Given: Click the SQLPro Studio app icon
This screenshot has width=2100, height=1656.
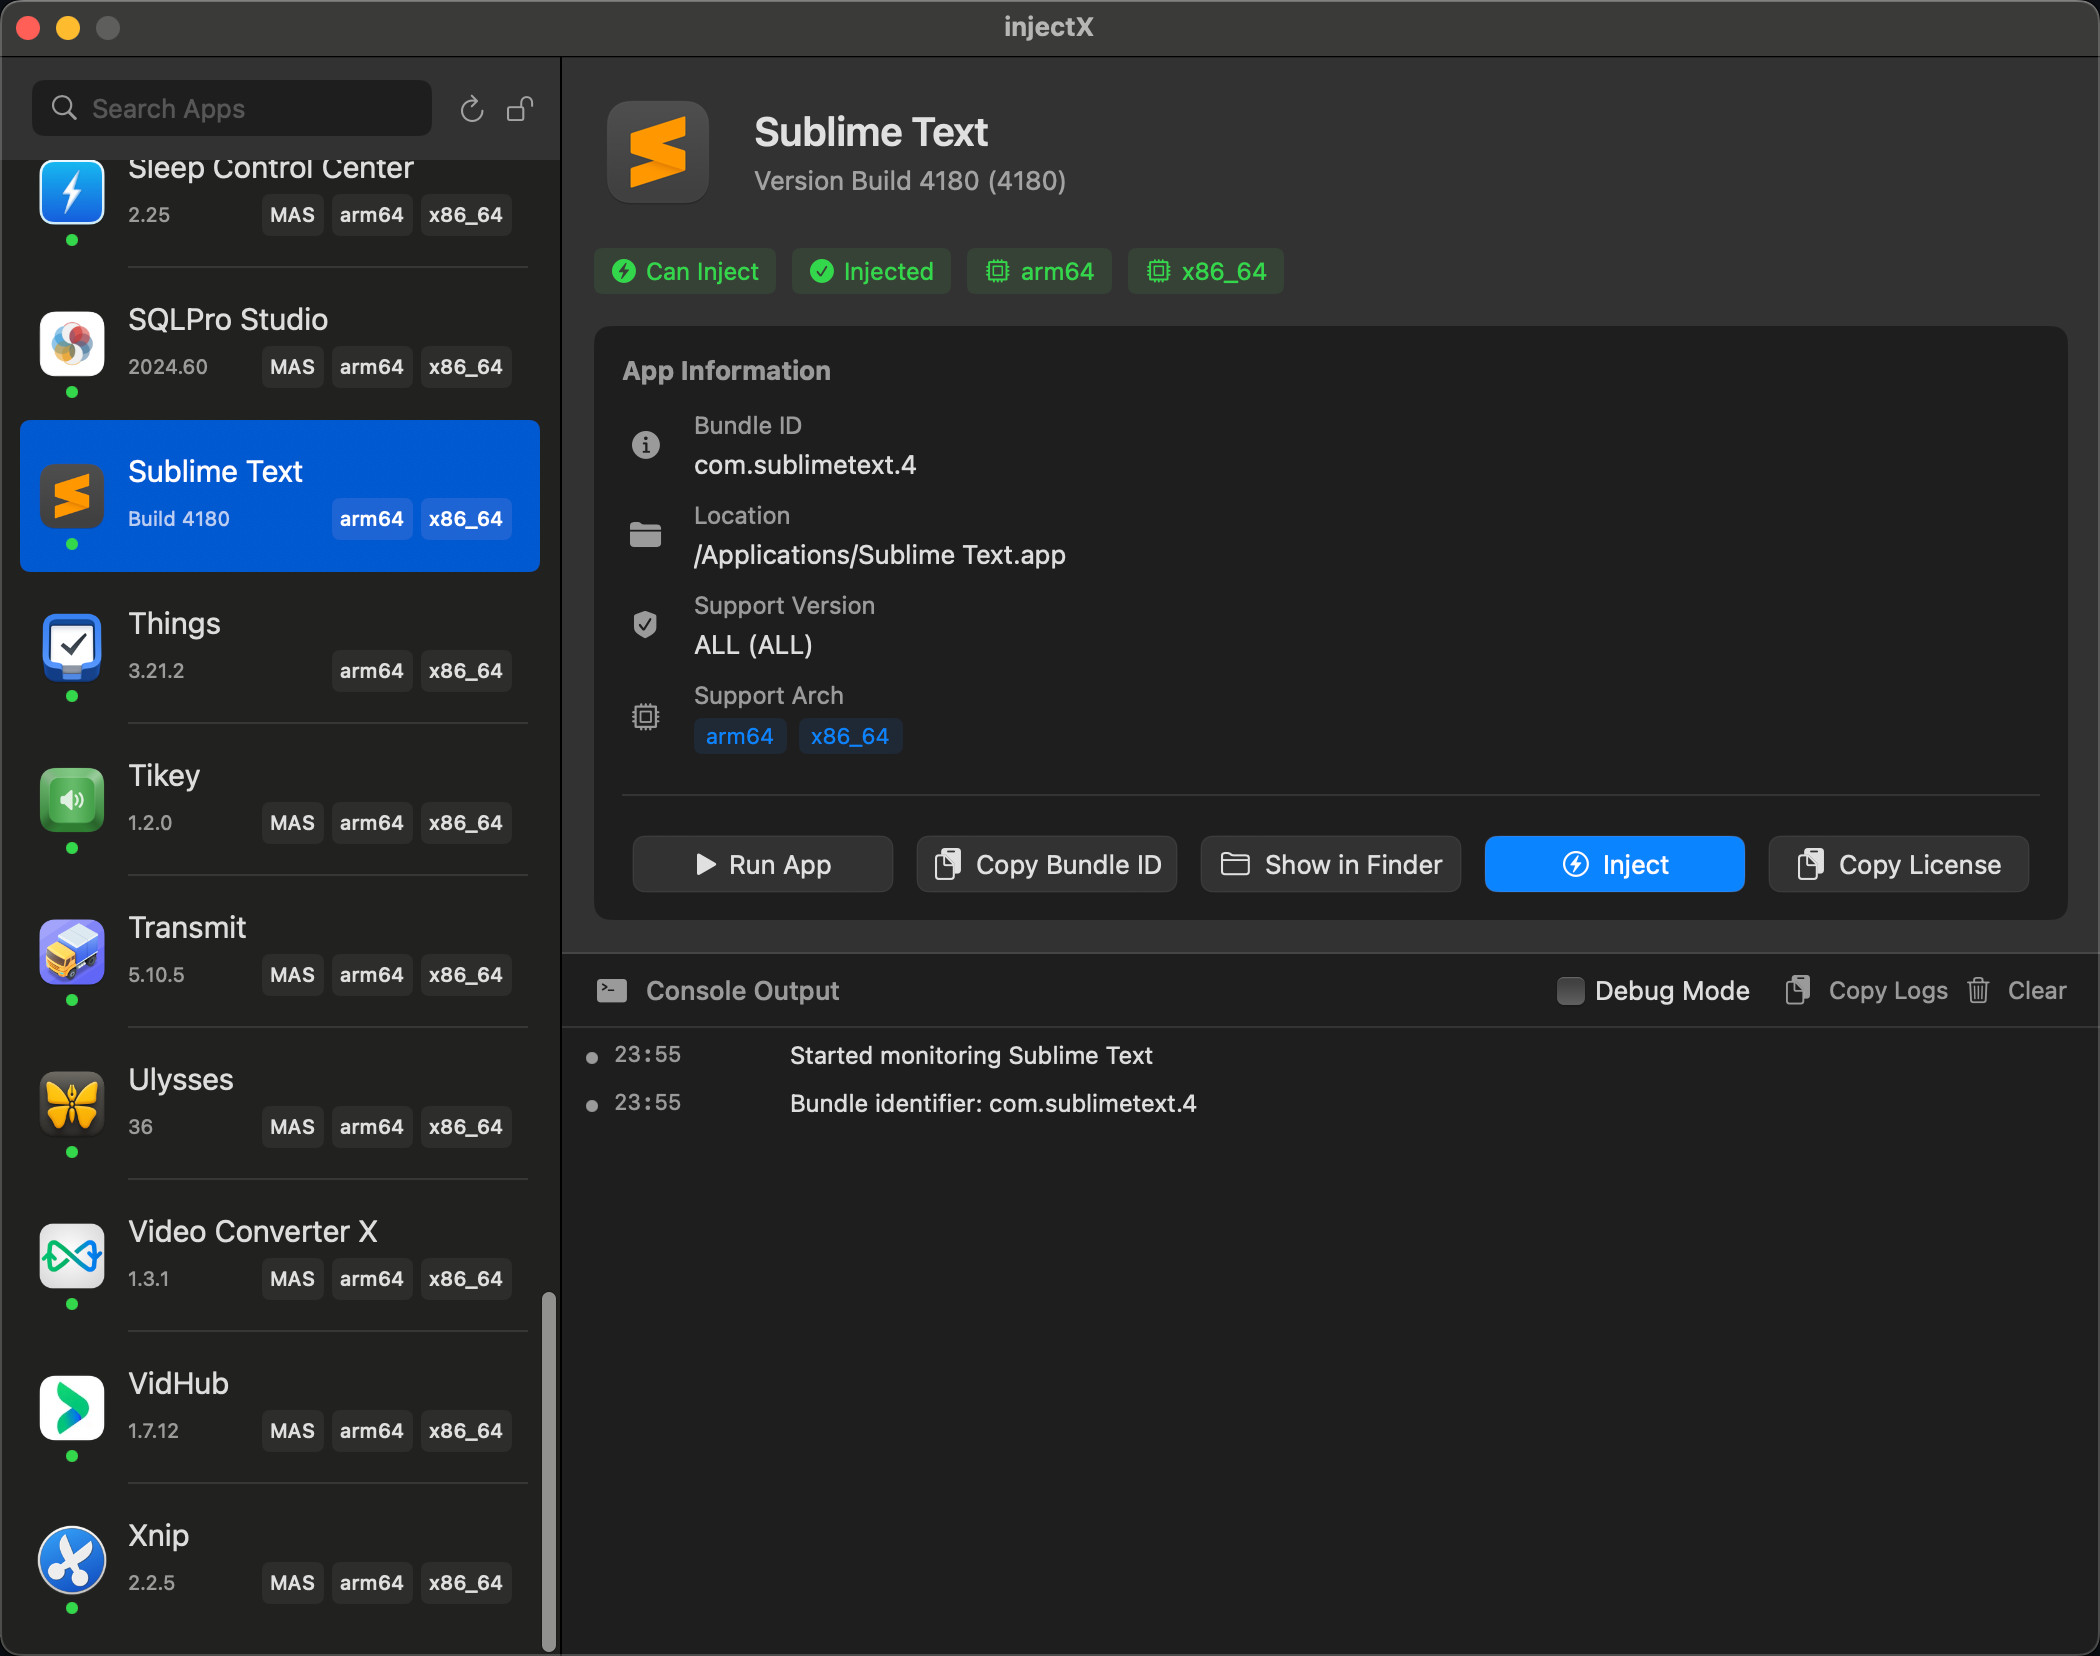Looking at the screenshot, I should click(x=72, y=344).
